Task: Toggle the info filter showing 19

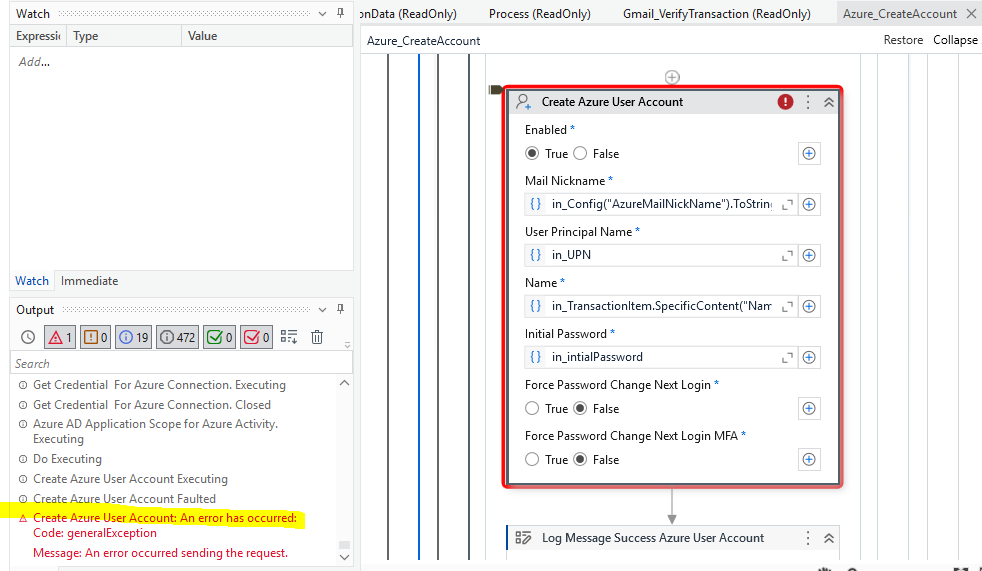Action: [133, 337]
